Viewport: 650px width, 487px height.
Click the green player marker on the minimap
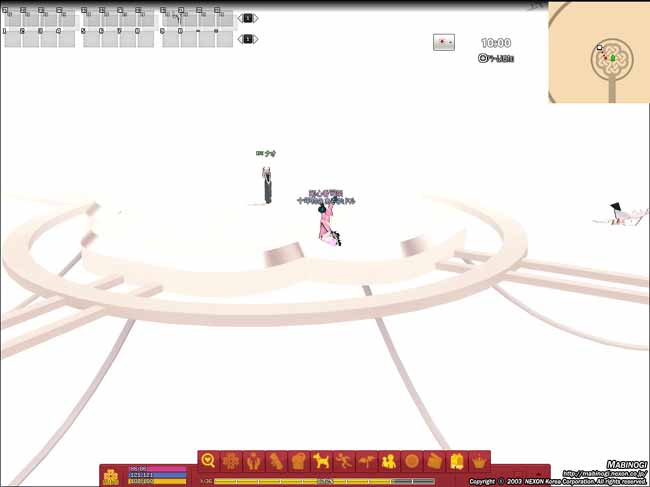tap(613, 58)
